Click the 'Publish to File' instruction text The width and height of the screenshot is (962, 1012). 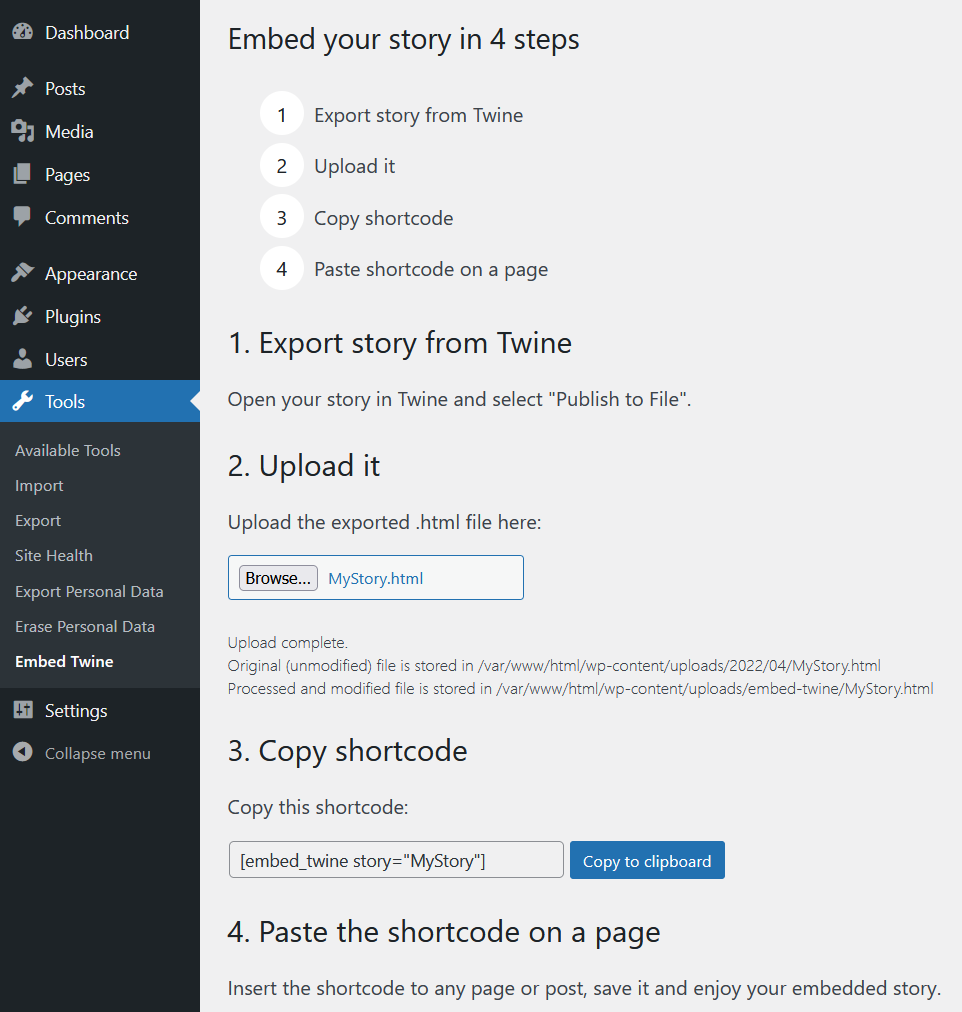coord(459,400)
